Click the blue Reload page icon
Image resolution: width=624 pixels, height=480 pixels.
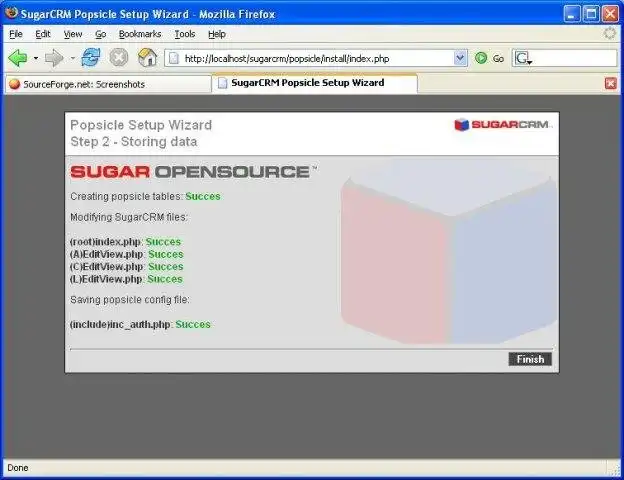[x=91, y=58]
